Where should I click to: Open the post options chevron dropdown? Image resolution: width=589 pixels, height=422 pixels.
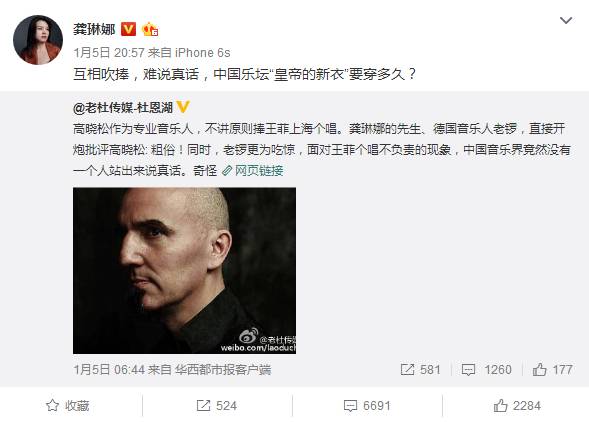566,20
